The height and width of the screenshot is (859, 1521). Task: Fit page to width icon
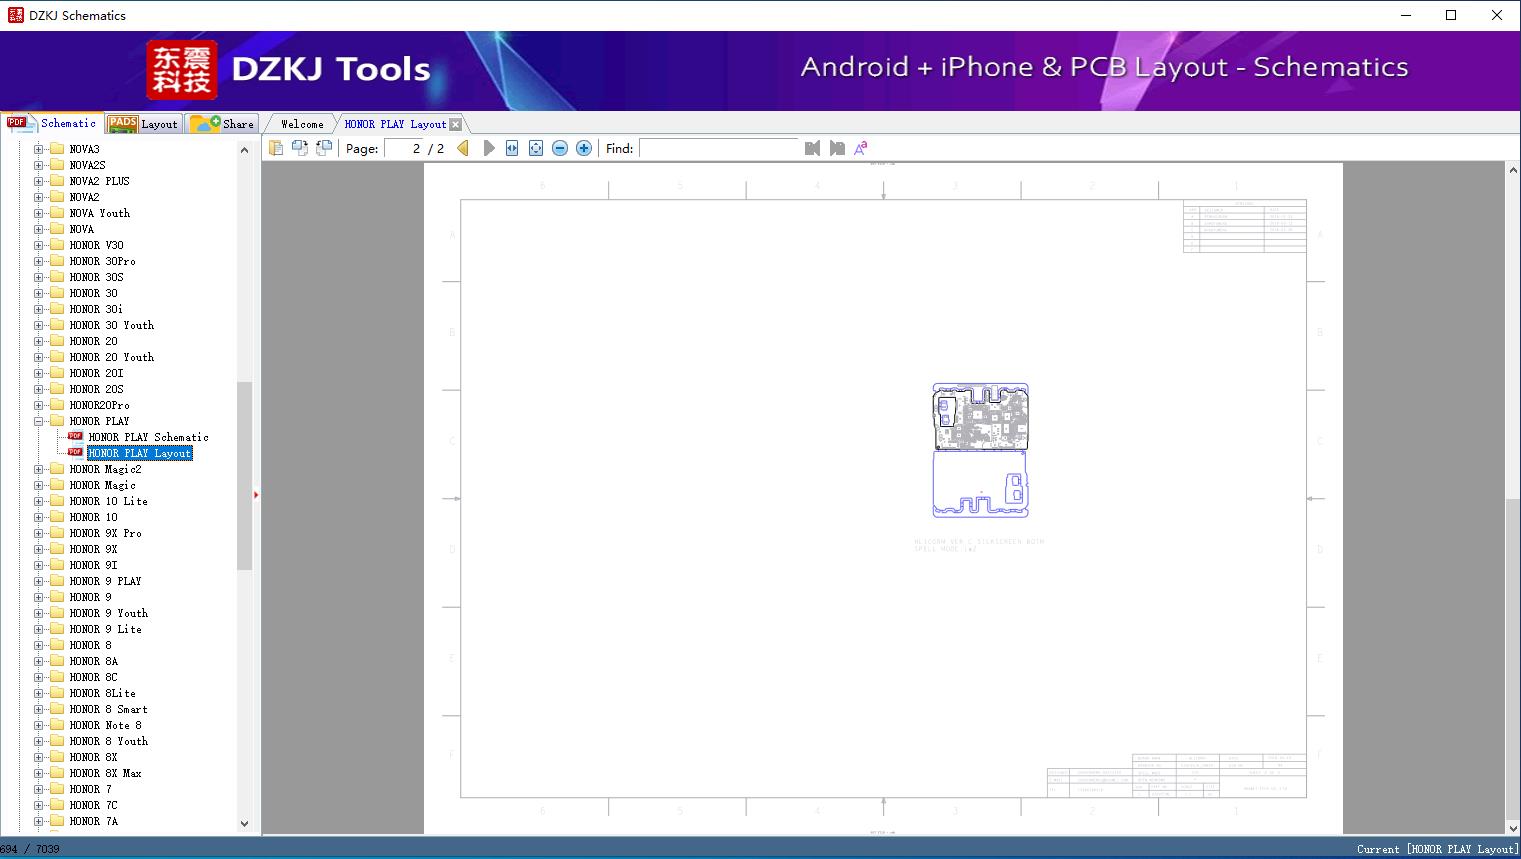point(512,148)
